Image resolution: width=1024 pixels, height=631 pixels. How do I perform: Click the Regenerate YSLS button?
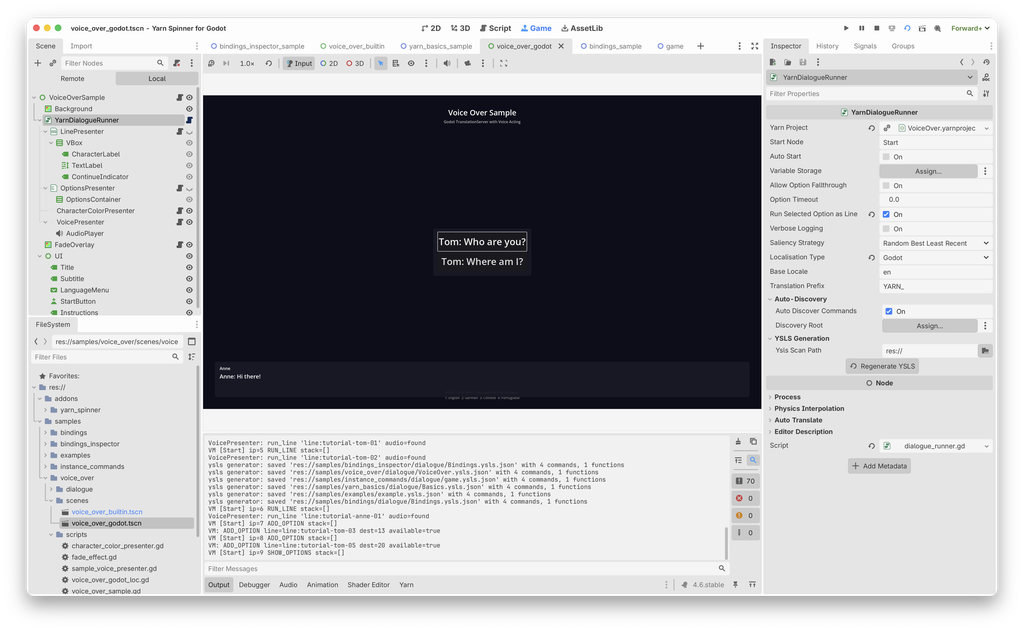(880, 365)
